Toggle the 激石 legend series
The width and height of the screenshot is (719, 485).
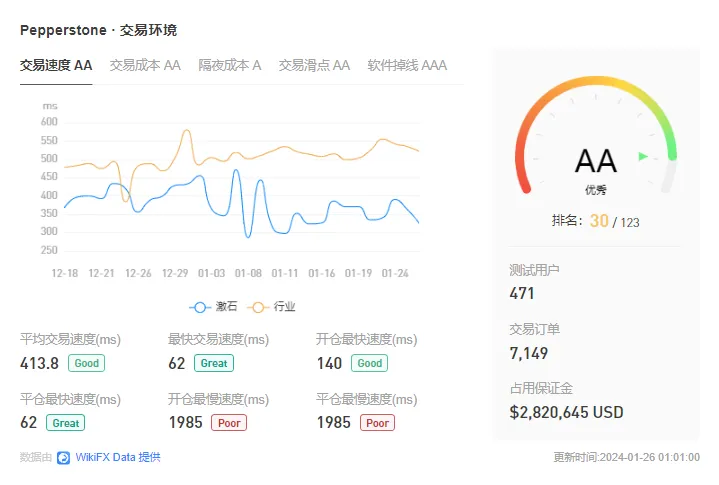pyautogui.click(x=213, y=307)
